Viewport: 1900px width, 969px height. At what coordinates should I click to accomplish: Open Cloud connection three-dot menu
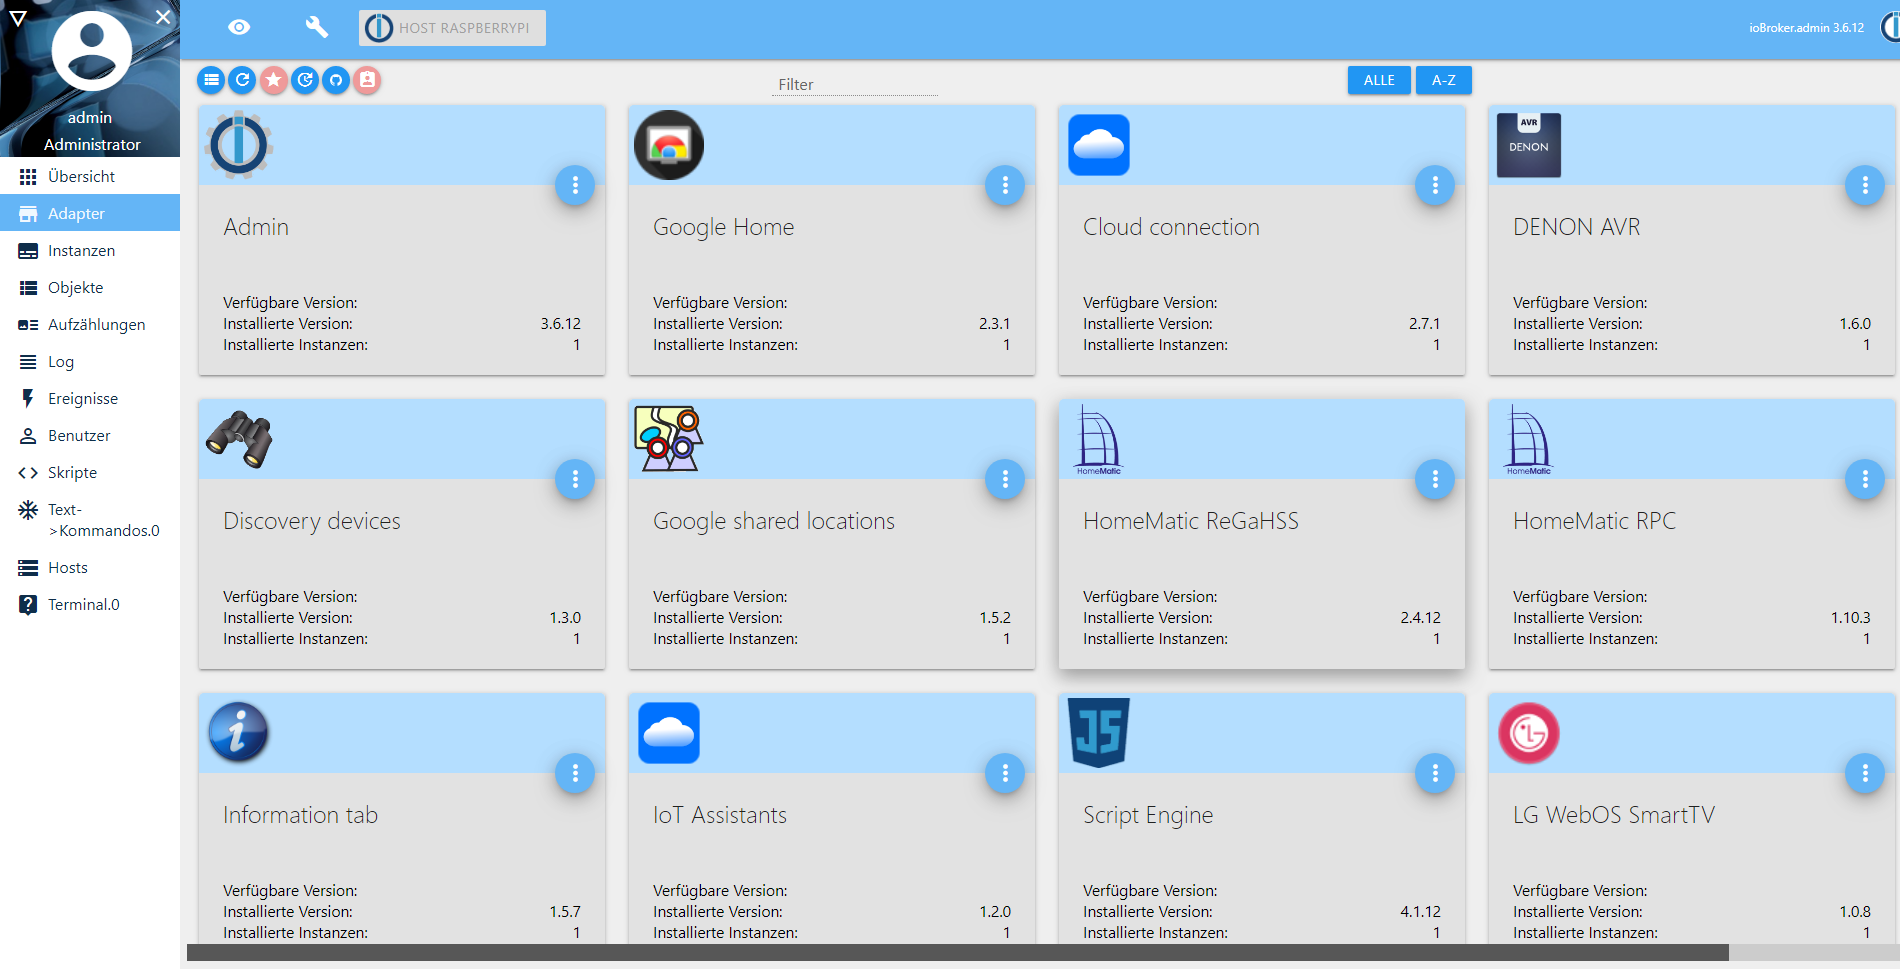(x=1435, y=185)
